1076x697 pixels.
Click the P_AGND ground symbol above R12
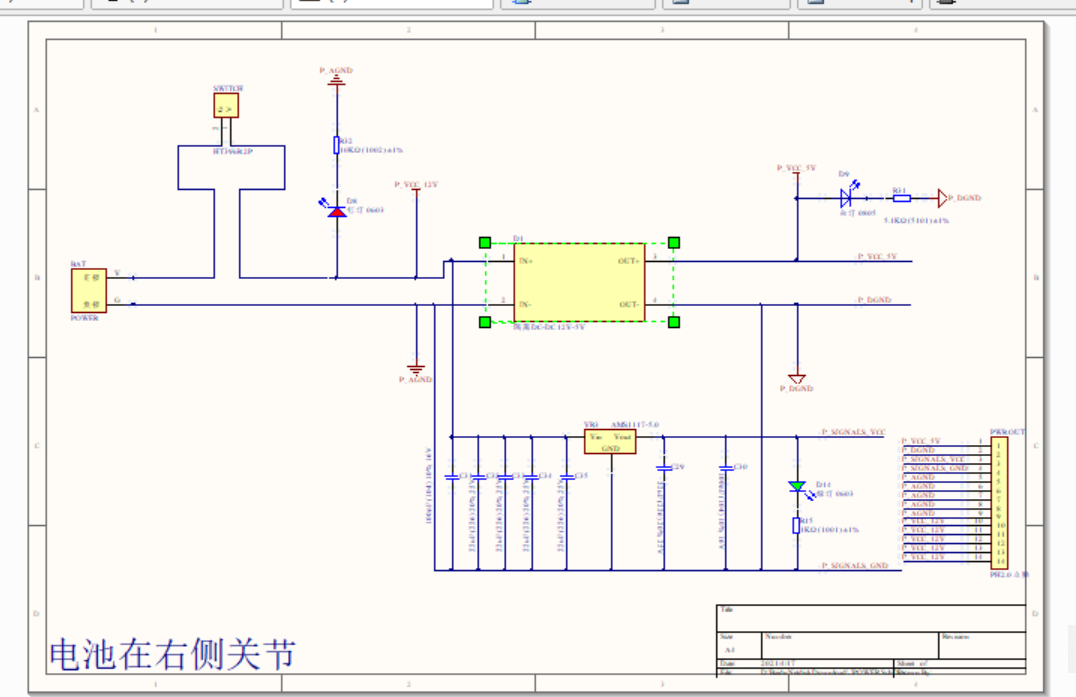336,80
